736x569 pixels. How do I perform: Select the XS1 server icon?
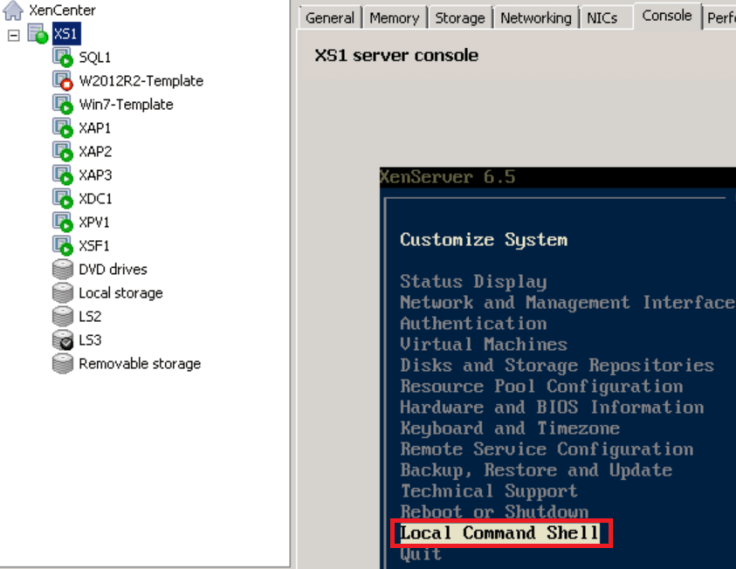pos(38,35)
